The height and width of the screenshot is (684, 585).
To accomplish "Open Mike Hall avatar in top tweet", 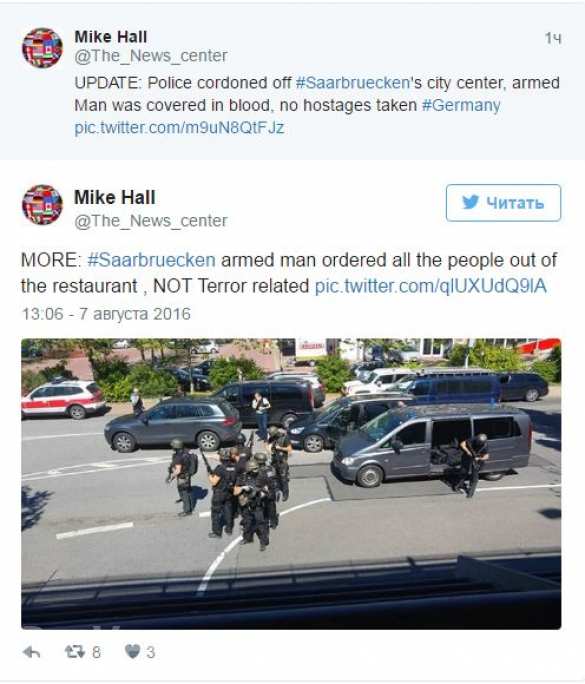I will pyautogui.click(x=42, y=48).
